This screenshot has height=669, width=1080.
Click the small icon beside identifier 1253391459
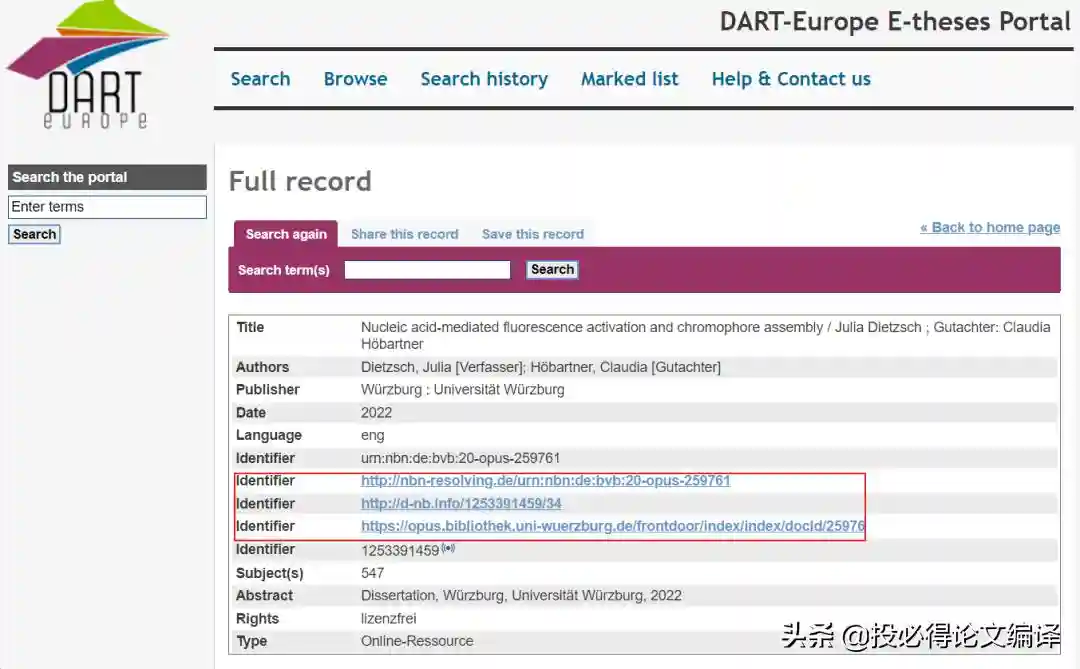pyautogui.click(x=448, y=548)
